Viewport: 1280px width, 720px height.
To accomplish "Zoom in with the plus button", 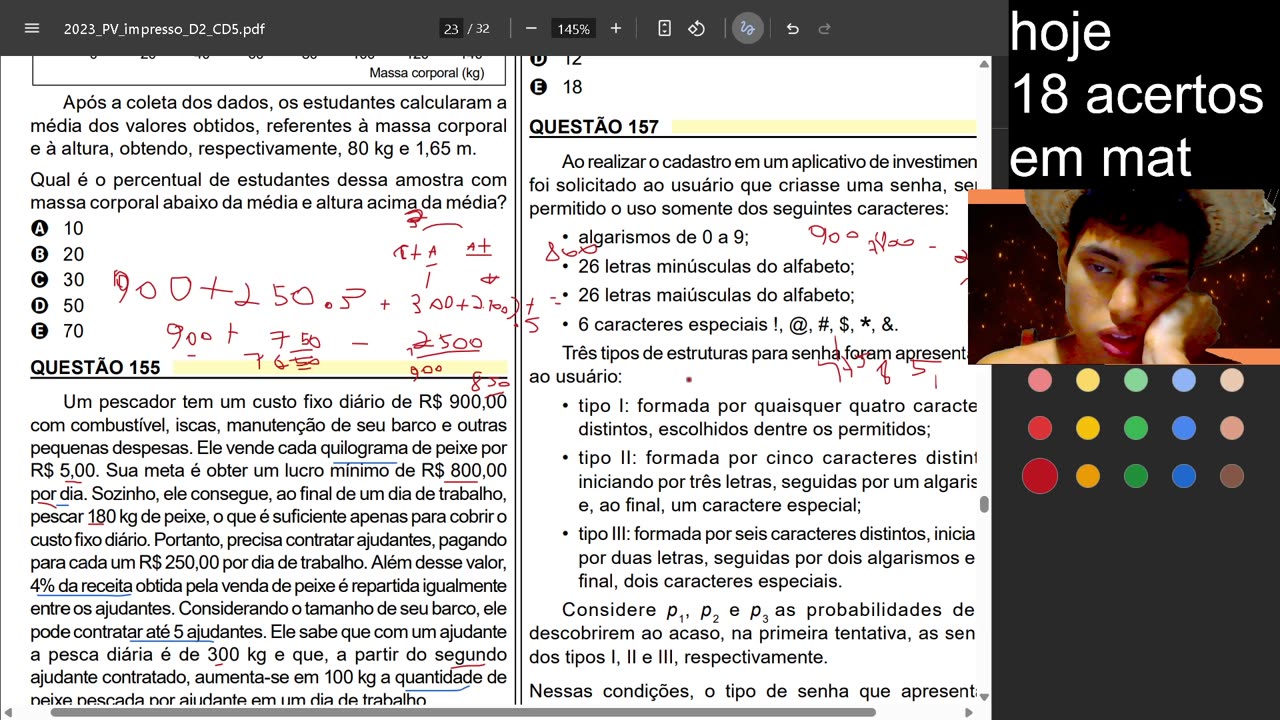I will coord(616,28).
